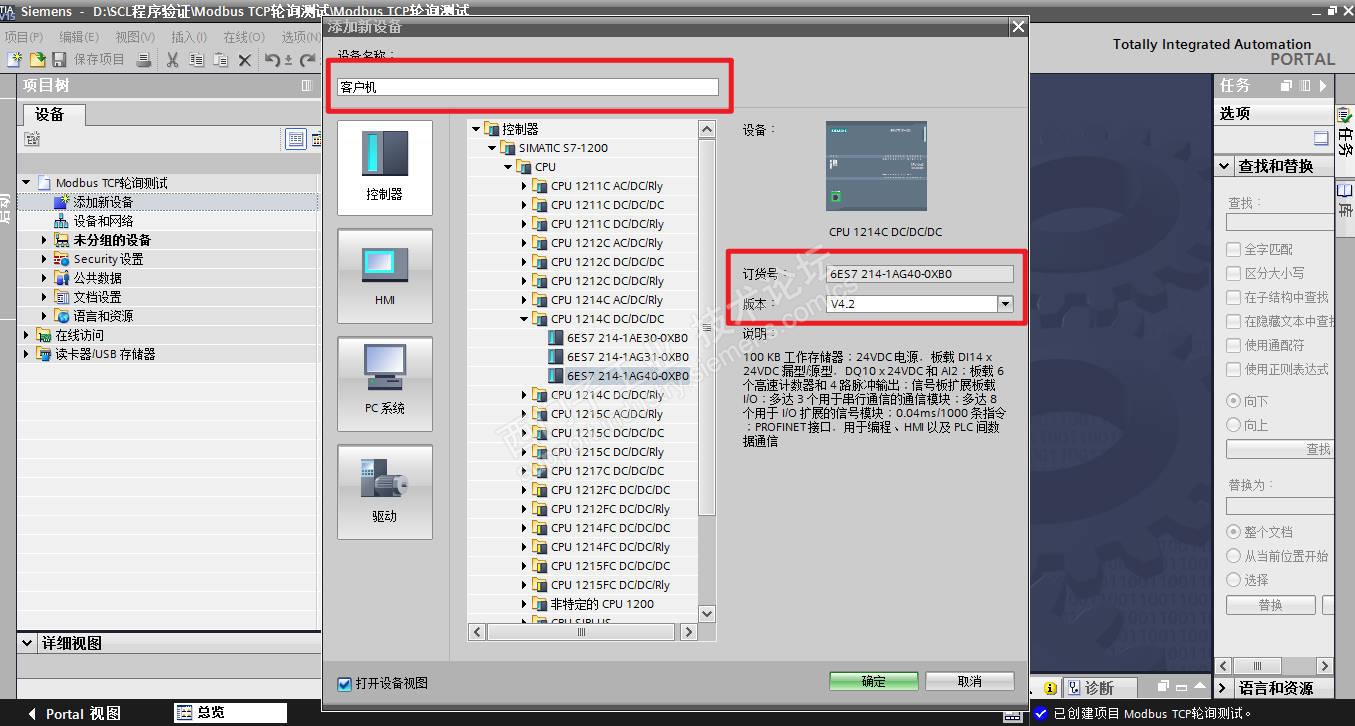Open the 版本 V4.2 dropdown
This screenshot has height=726, width=1355.
1005,304
